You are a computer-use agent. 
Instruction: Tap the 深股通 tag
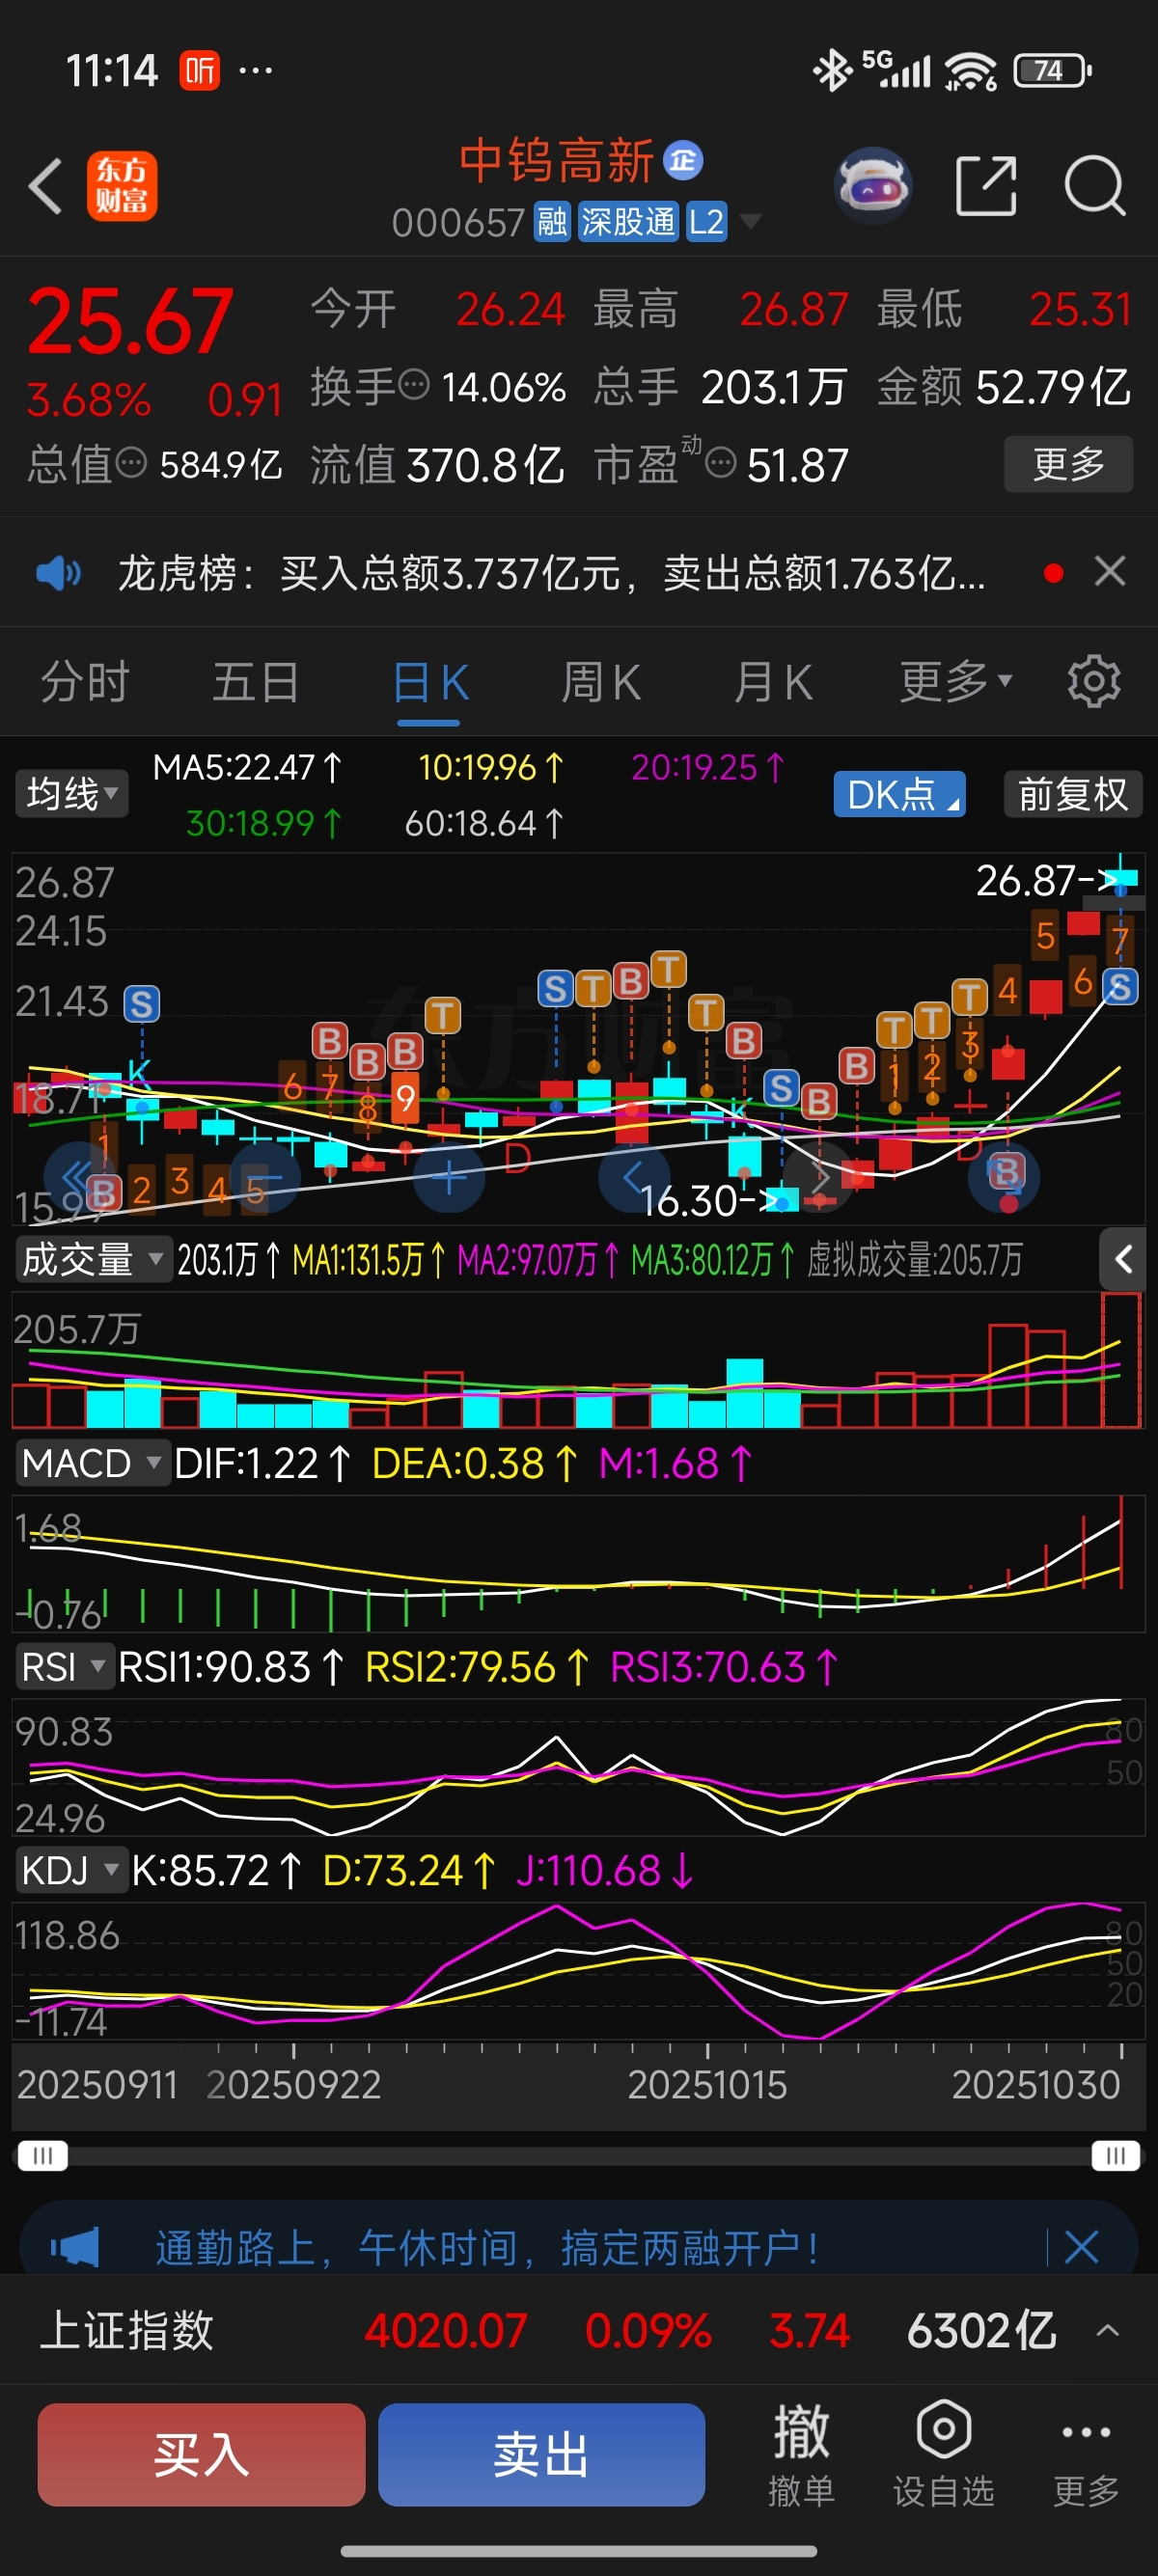click(628, 222)
